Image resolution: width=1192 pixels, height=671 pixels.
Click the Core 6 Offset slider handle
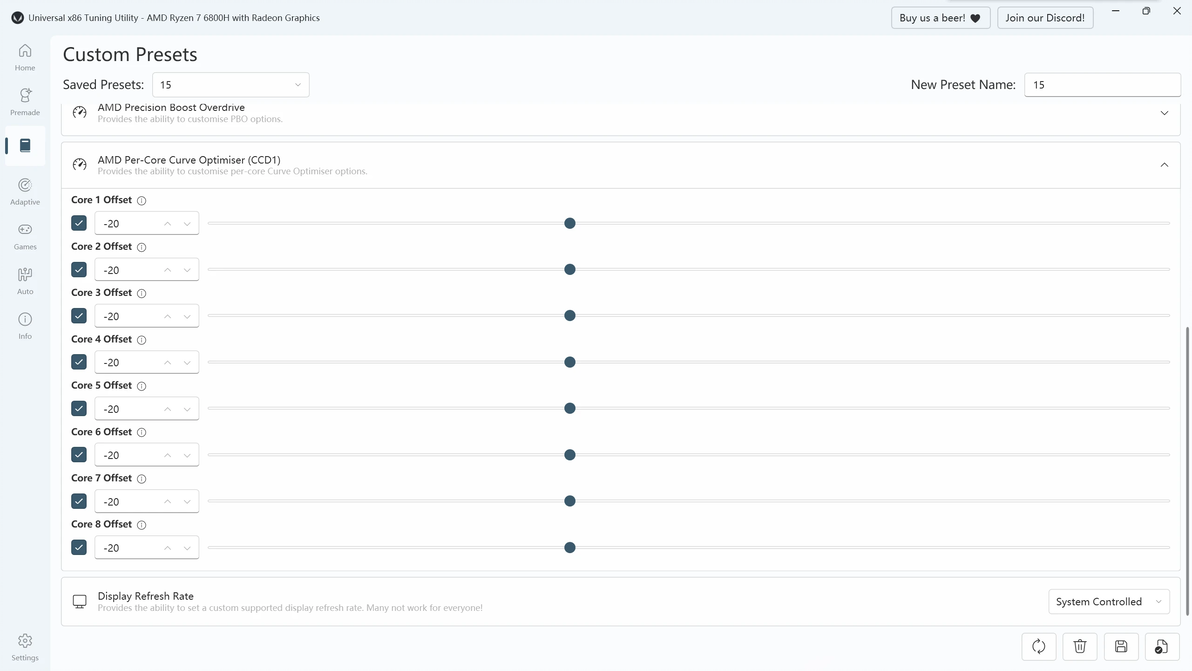pyautogui.click(x=569, y=455)
